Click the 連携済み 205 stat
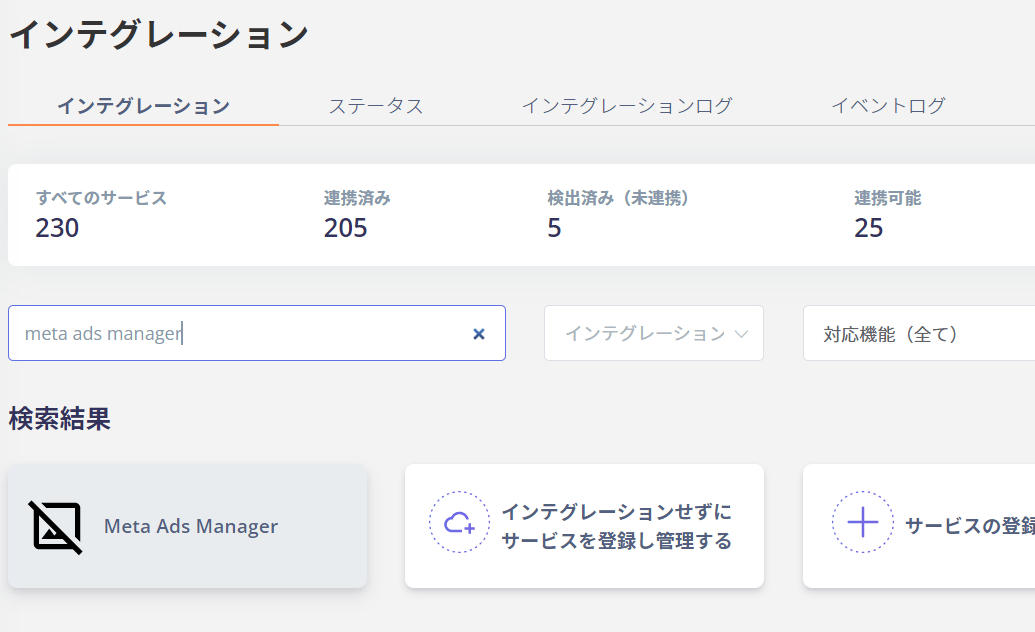The height and width of the screenshot is (632, 1035). tap(357, 215)
